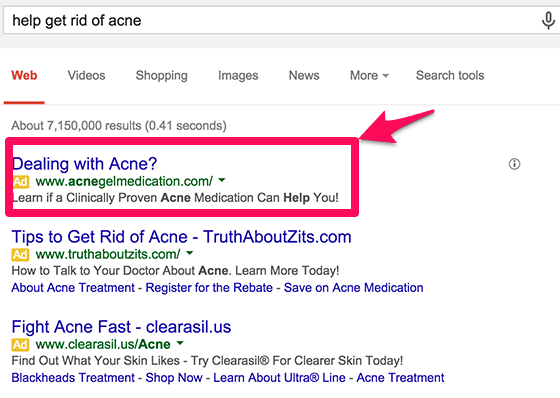Click the Ad badge beside acnegelmedication.com

click(21, 181)
